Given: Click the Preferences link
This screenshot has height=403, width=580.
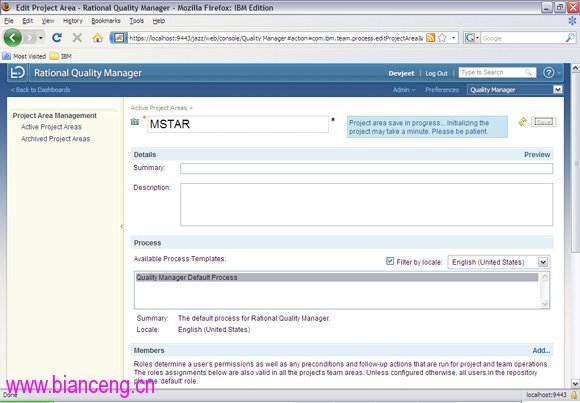Looking at the screenshot, I should tap(442, 90).
